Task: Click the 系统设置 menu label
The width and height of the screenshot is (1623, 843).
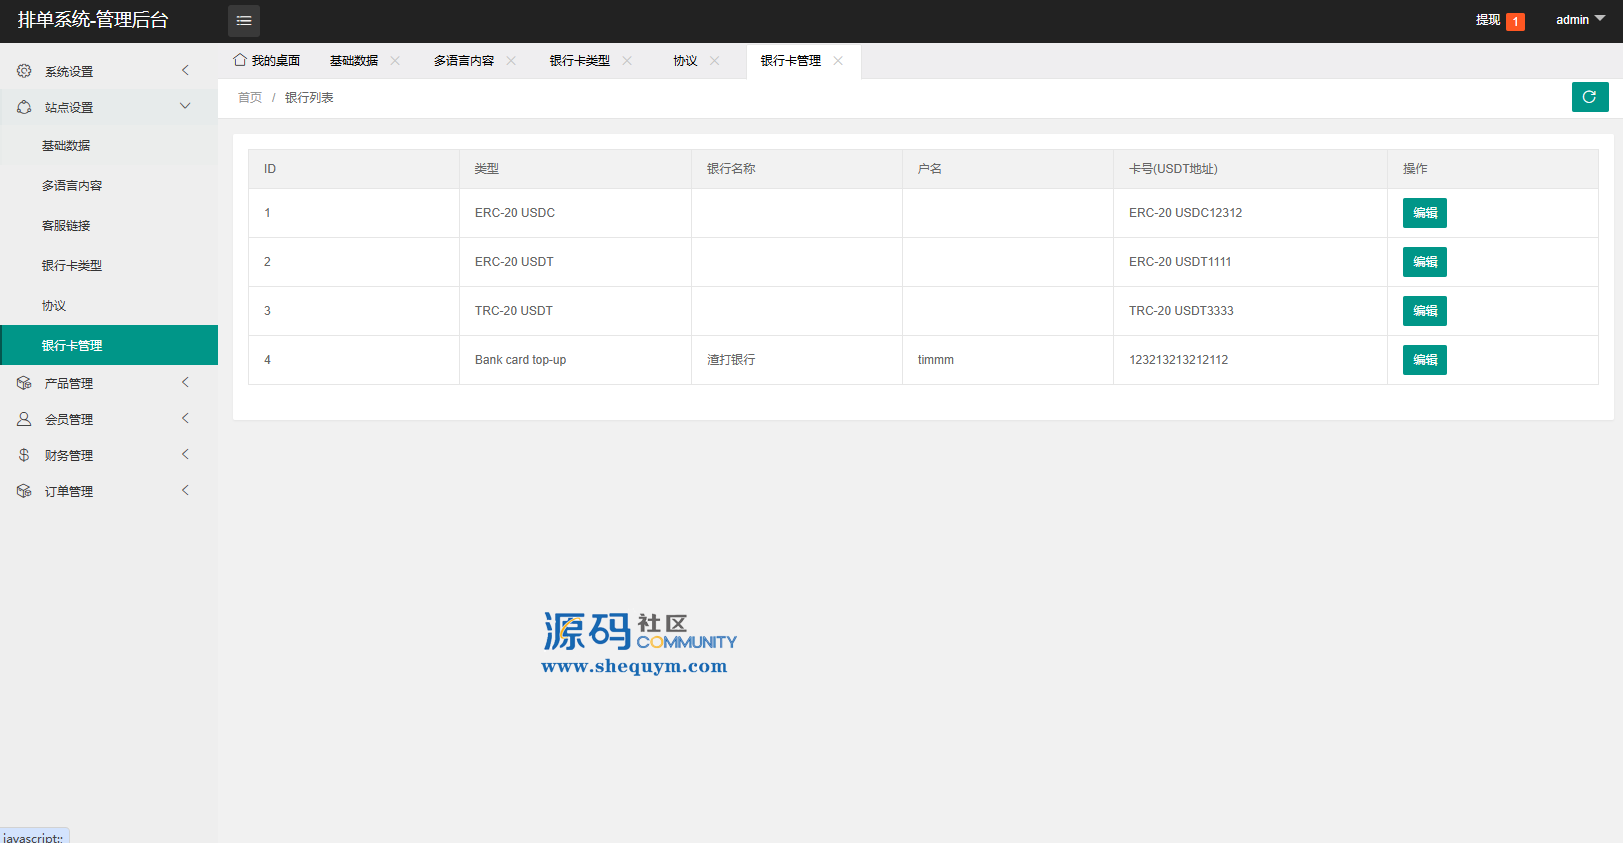Action: tap(69, 72)
